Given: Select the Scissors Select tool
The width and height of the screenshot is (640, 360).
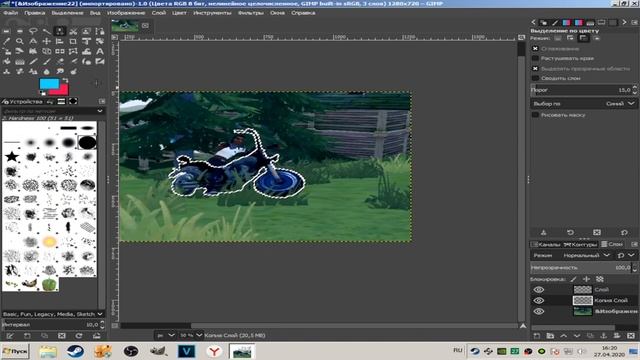Looking at the screenshot, I should [73, 31].
